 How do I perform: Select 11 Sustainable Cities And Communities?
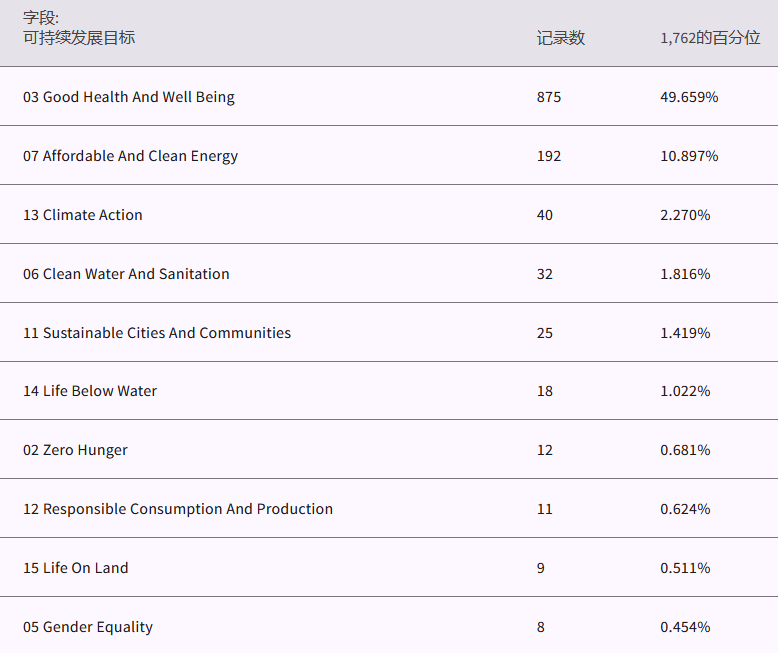[157, 333]
